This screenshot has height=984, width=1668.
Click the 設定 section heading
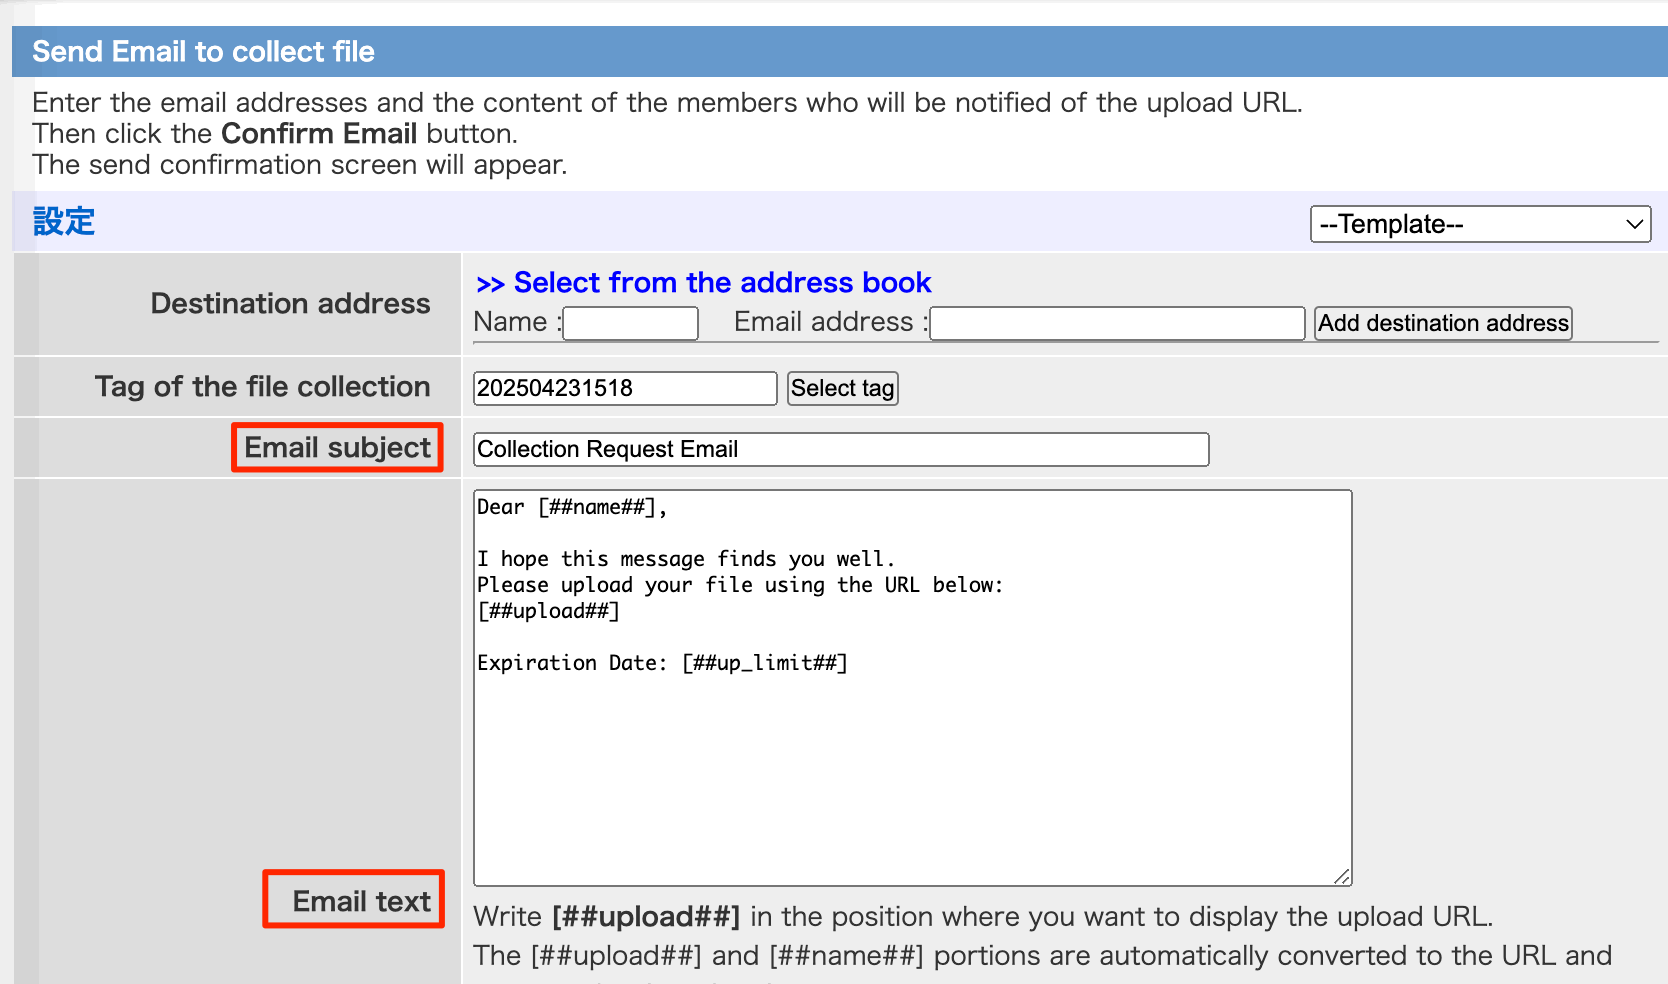click(x=64, y=221)
